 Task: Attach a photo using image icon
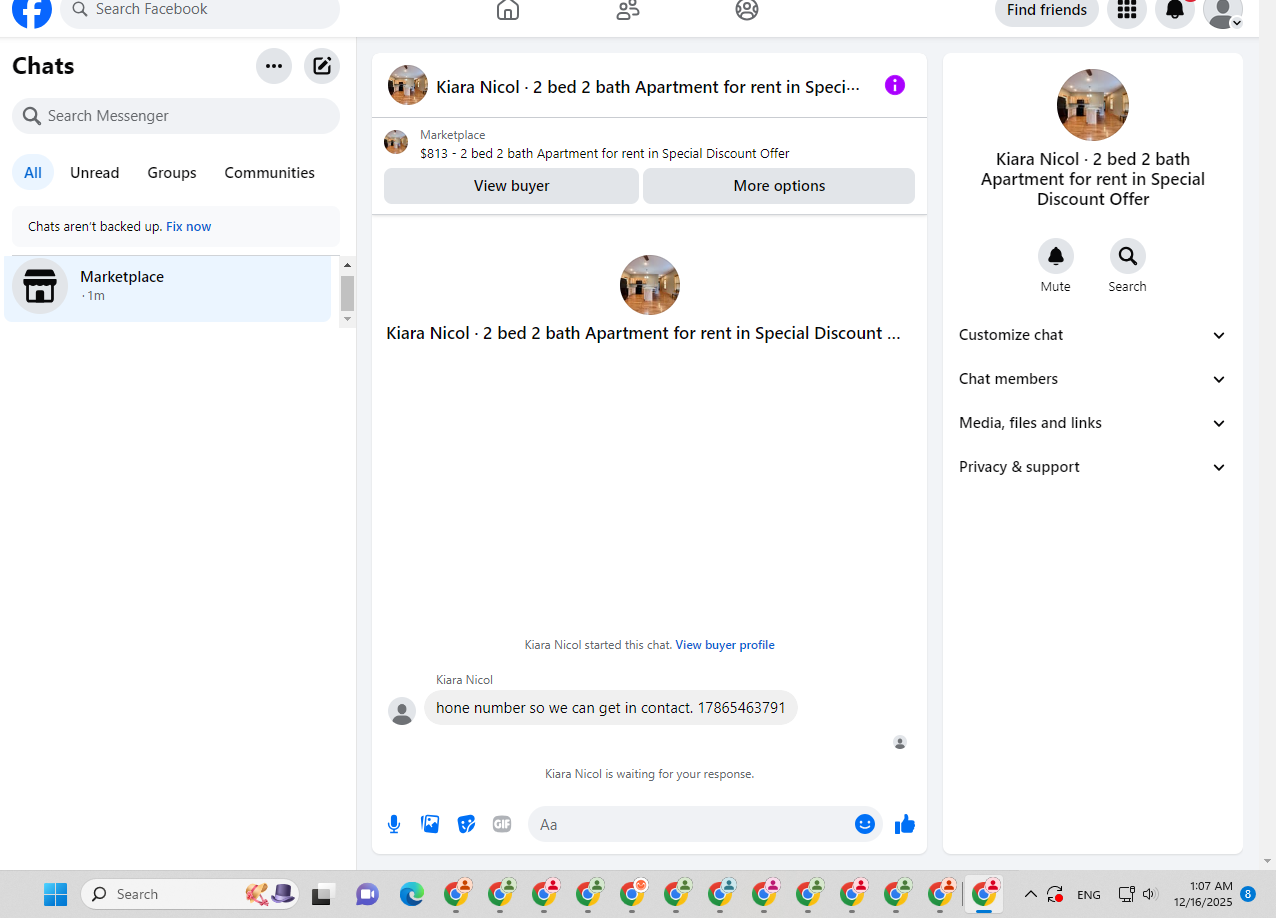tap(430, 824)
